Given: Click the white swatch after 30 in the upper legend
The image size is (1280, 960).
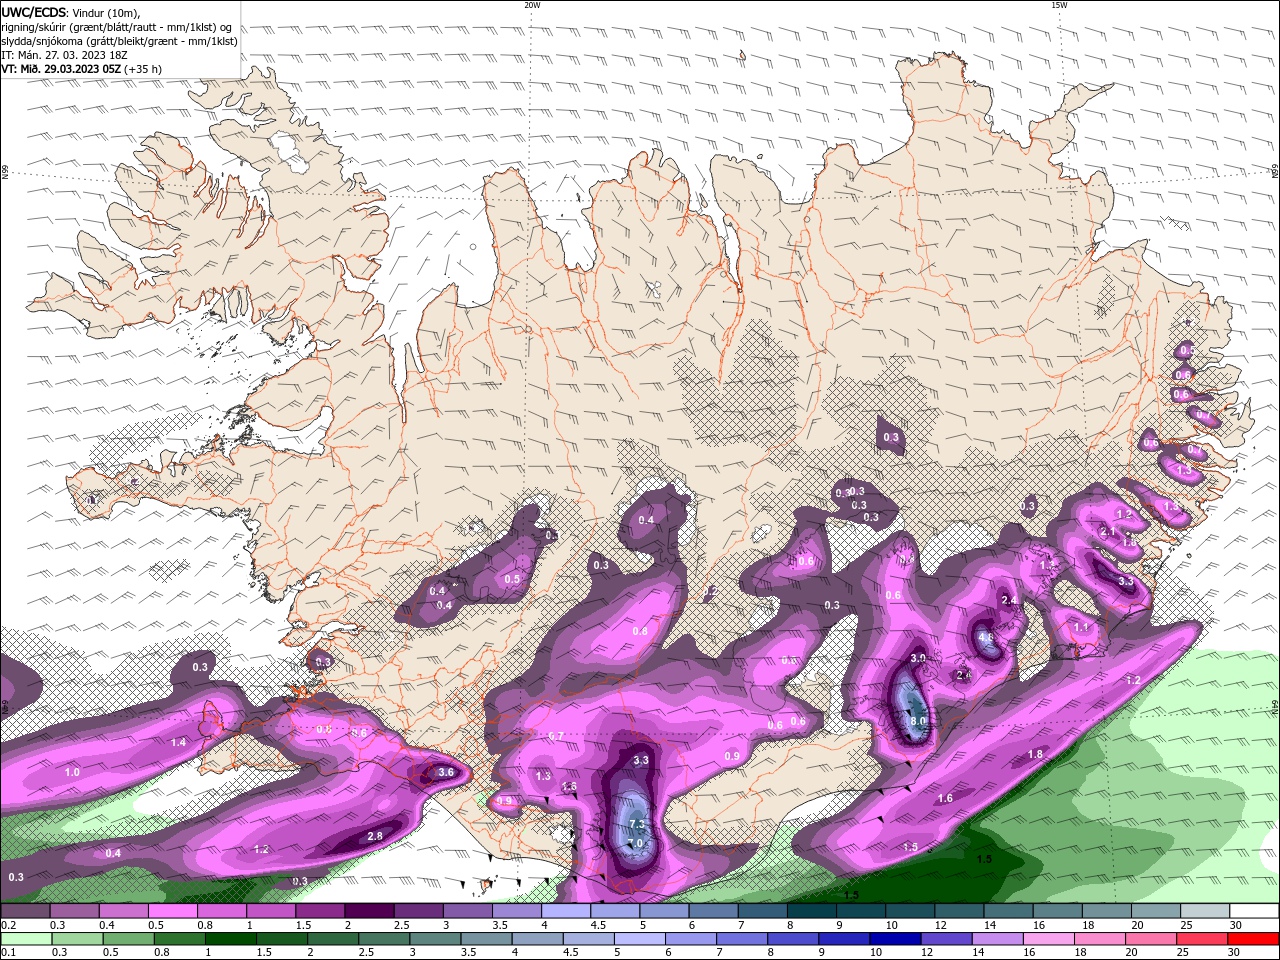Looking at the screenshot, I should pyautogui.click(x=1255, y=911).
